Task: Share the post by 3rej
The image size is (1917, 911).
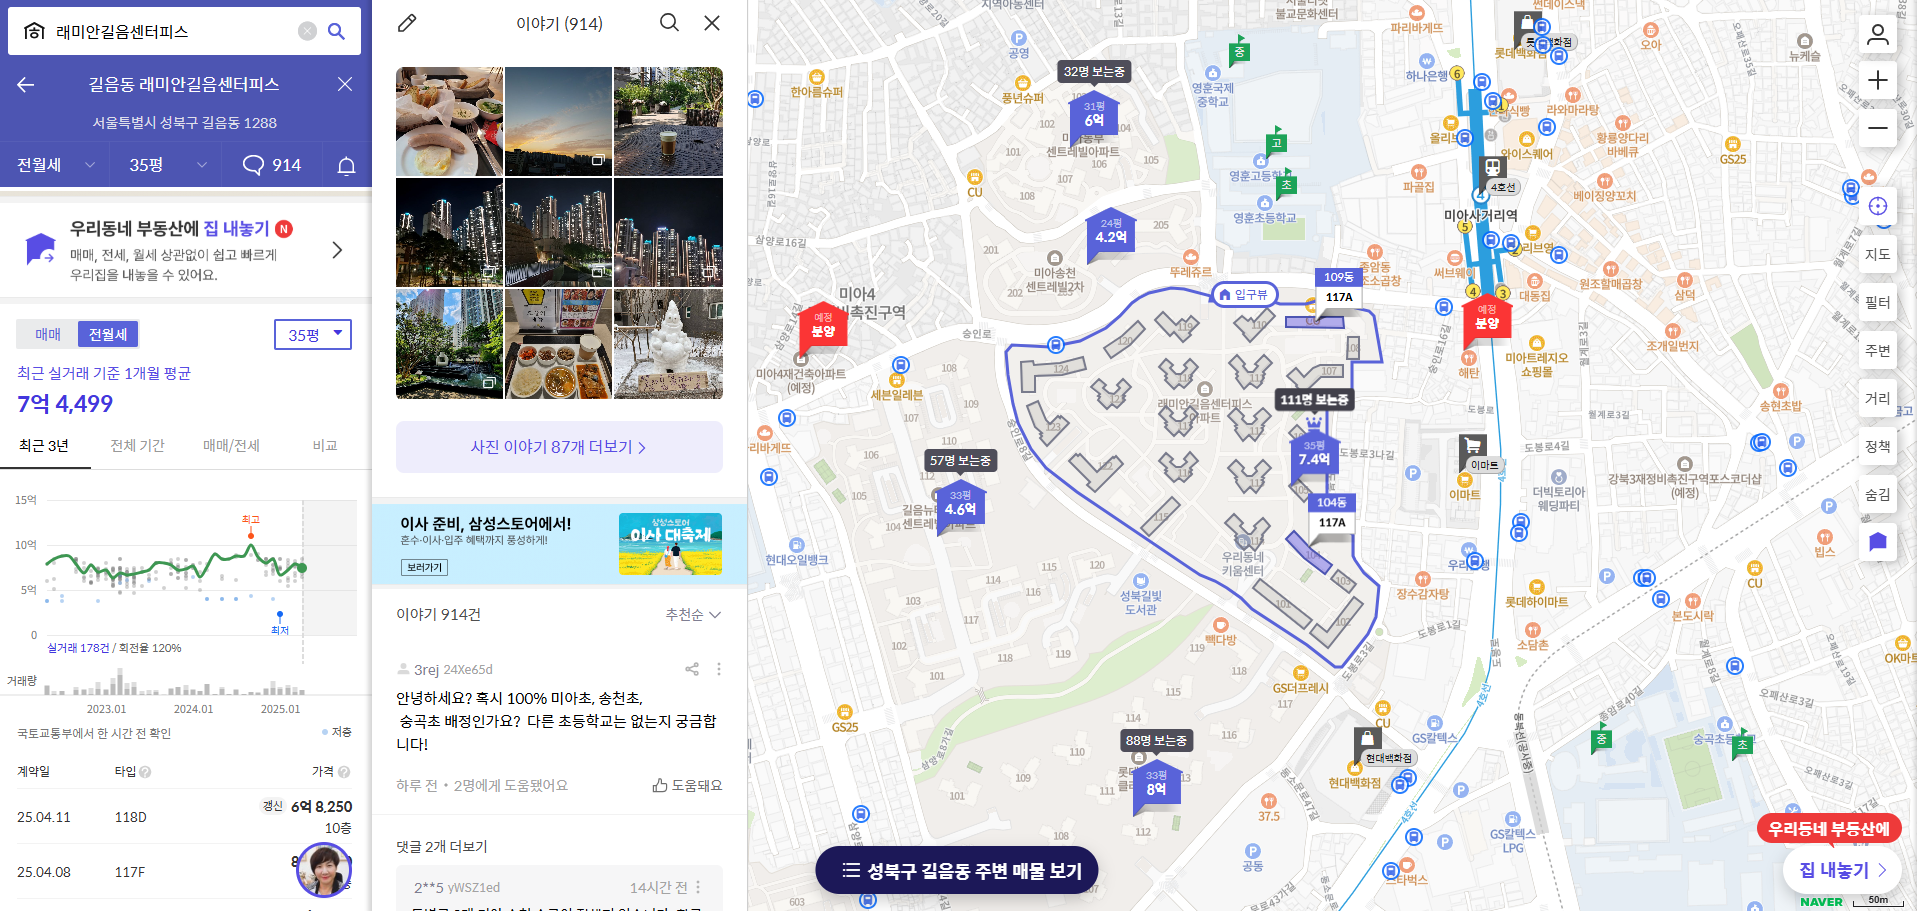Action: [691, 669]
